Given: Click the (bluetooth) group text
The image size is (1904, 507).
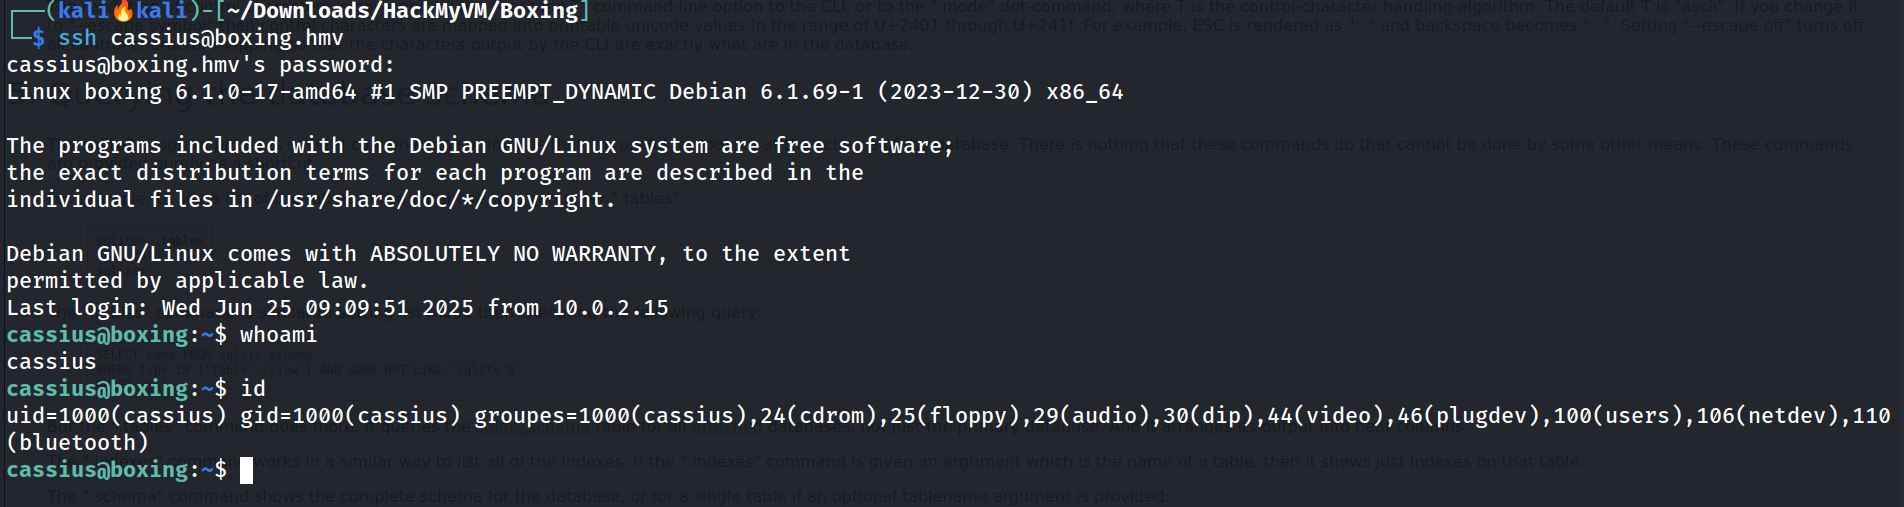Looking at the screenshot, I should pyautogui.click(x=77, y=443).
